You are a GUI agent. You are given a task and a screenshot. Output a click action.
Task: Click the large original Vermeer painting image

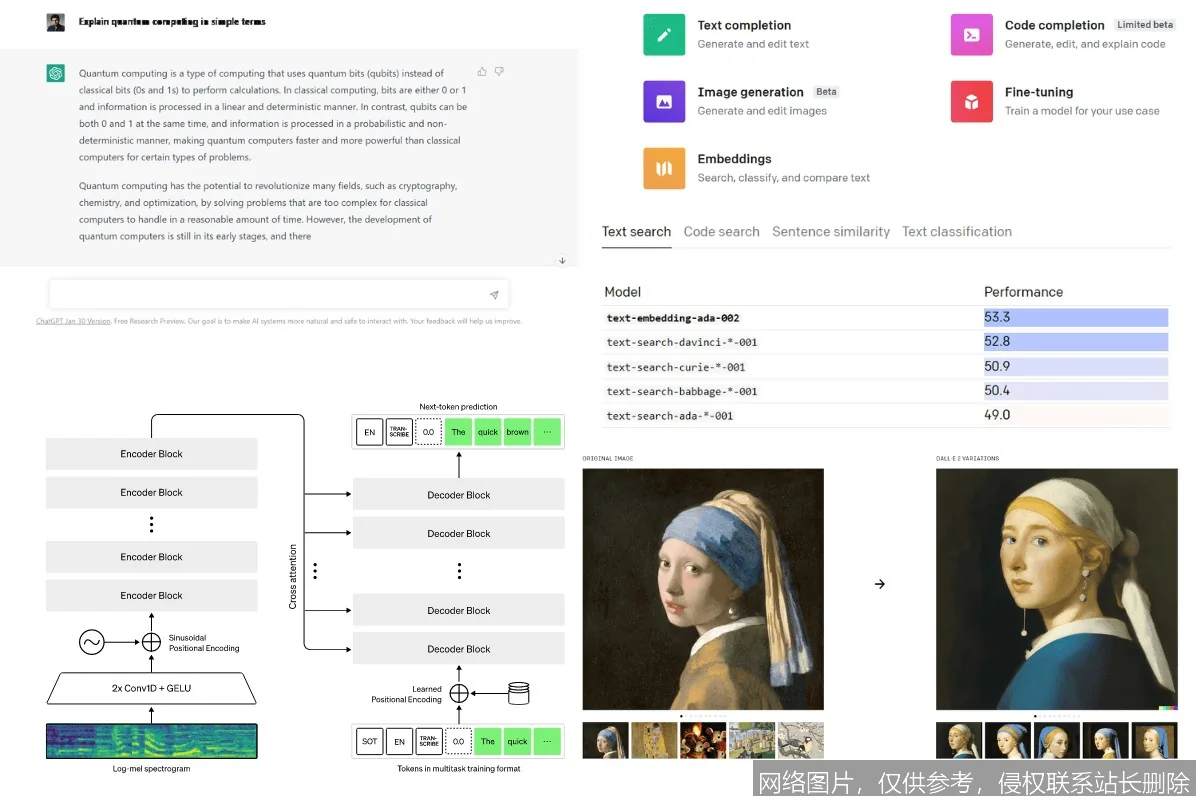[x=703, y=589]
